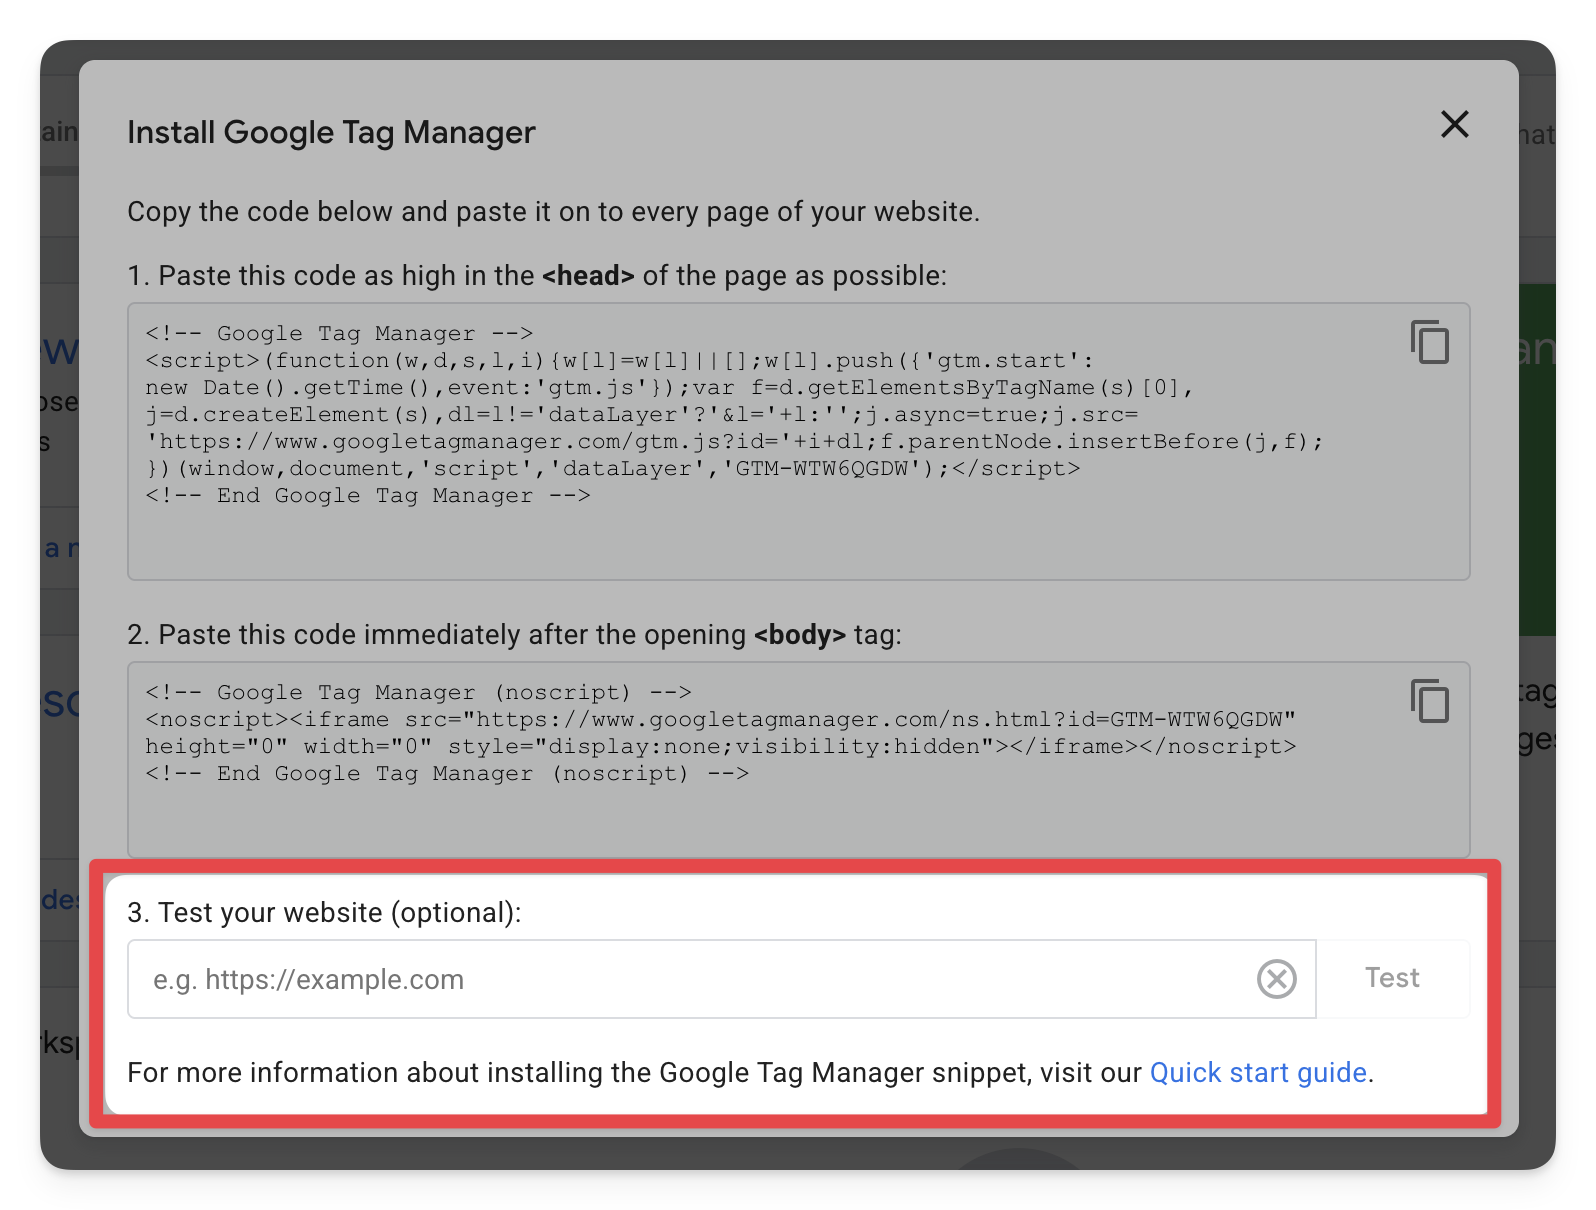The height and width of the screenshot is (1210, 1596).
Task: Close the Install Google Tag Manager dialog
Action: [1454, 125]
